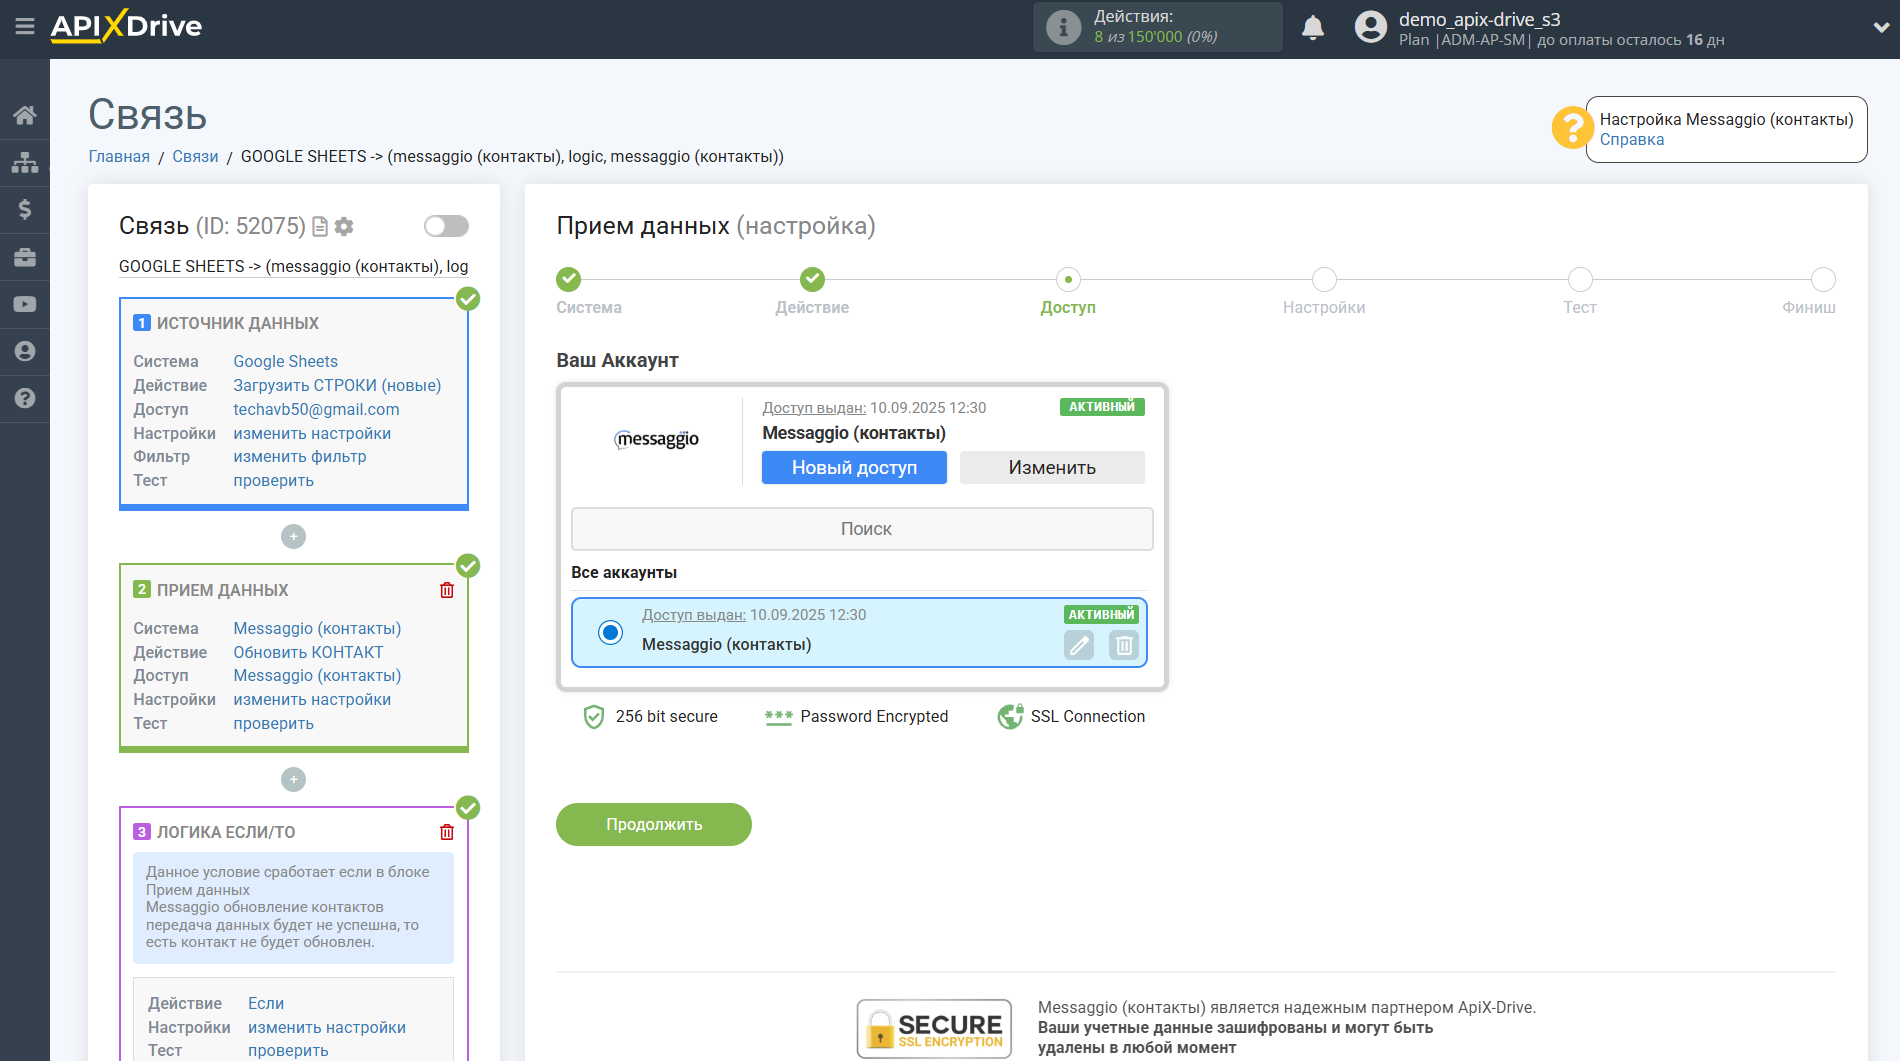Click the Новый доступ button
Viewport: 1900px width, 1061px height.
(854, 467)
